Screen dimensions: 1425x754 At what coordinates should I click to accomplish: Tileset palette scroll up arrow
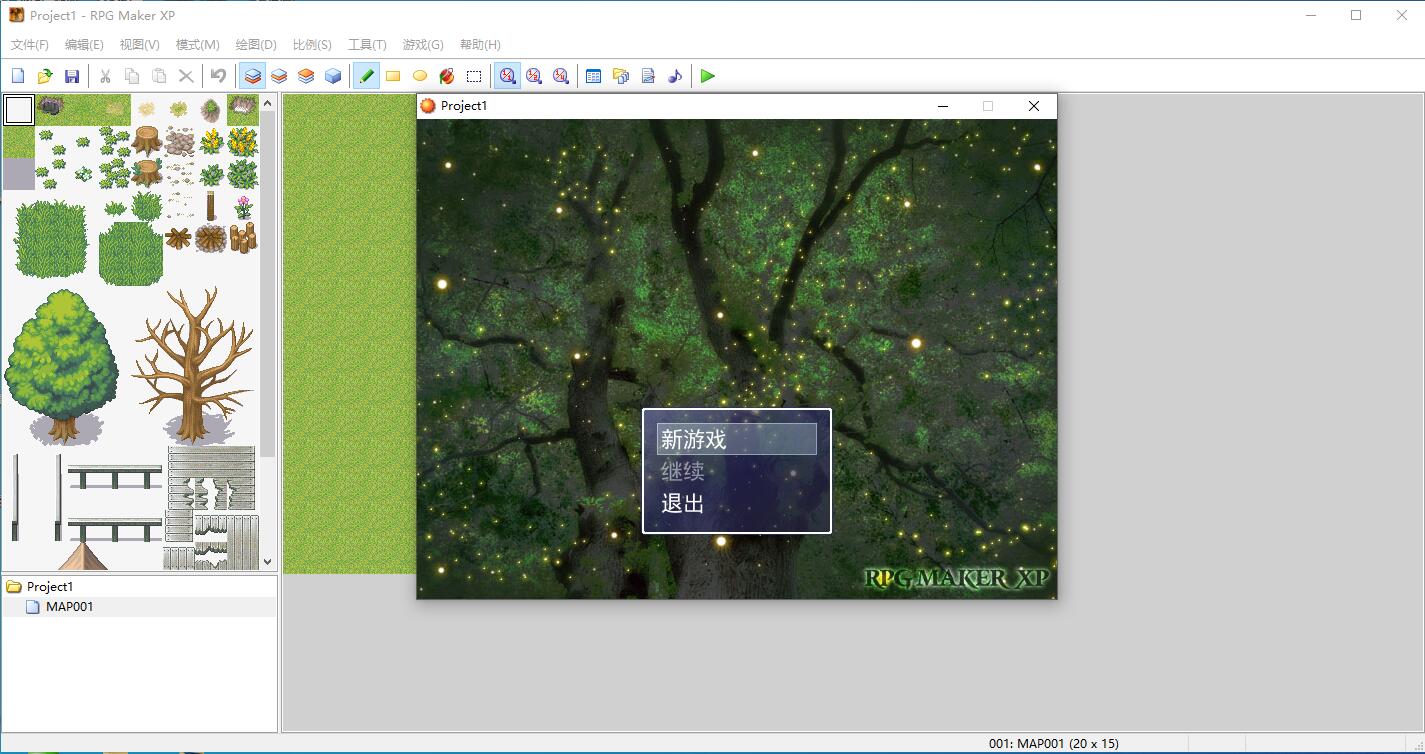(x=268, y=103)
